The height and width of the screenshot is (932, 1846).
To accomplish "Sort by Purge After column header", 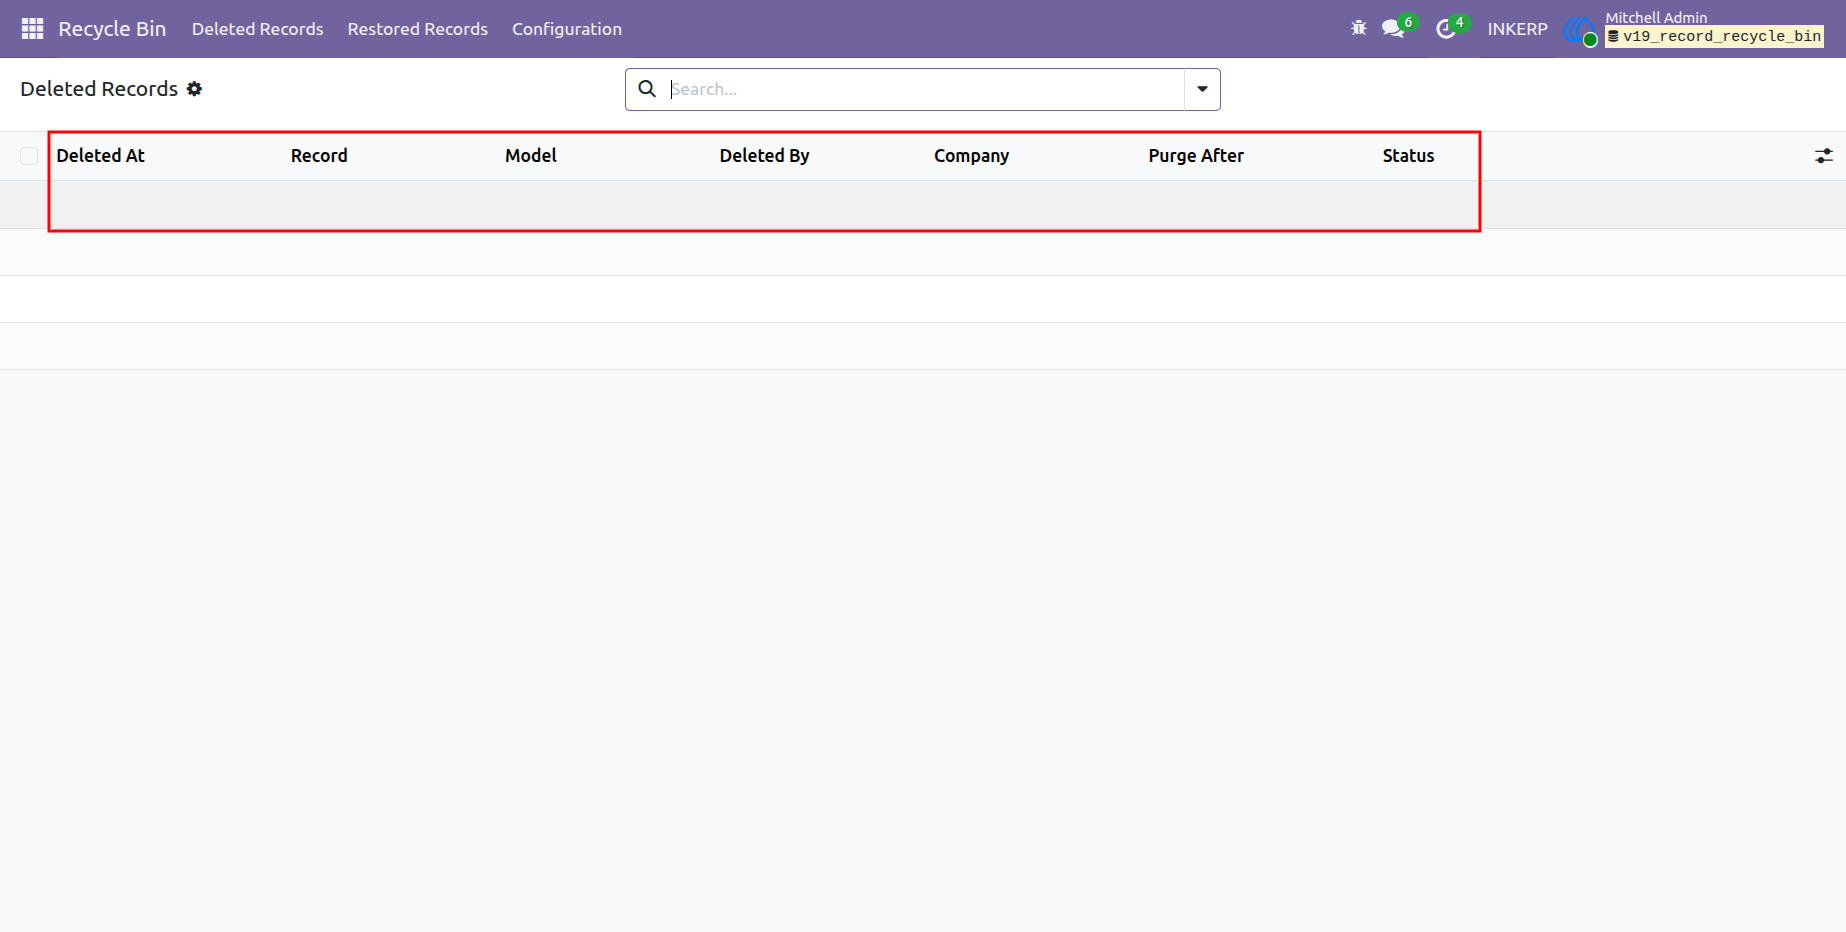I will click(x=1196, y=156).
